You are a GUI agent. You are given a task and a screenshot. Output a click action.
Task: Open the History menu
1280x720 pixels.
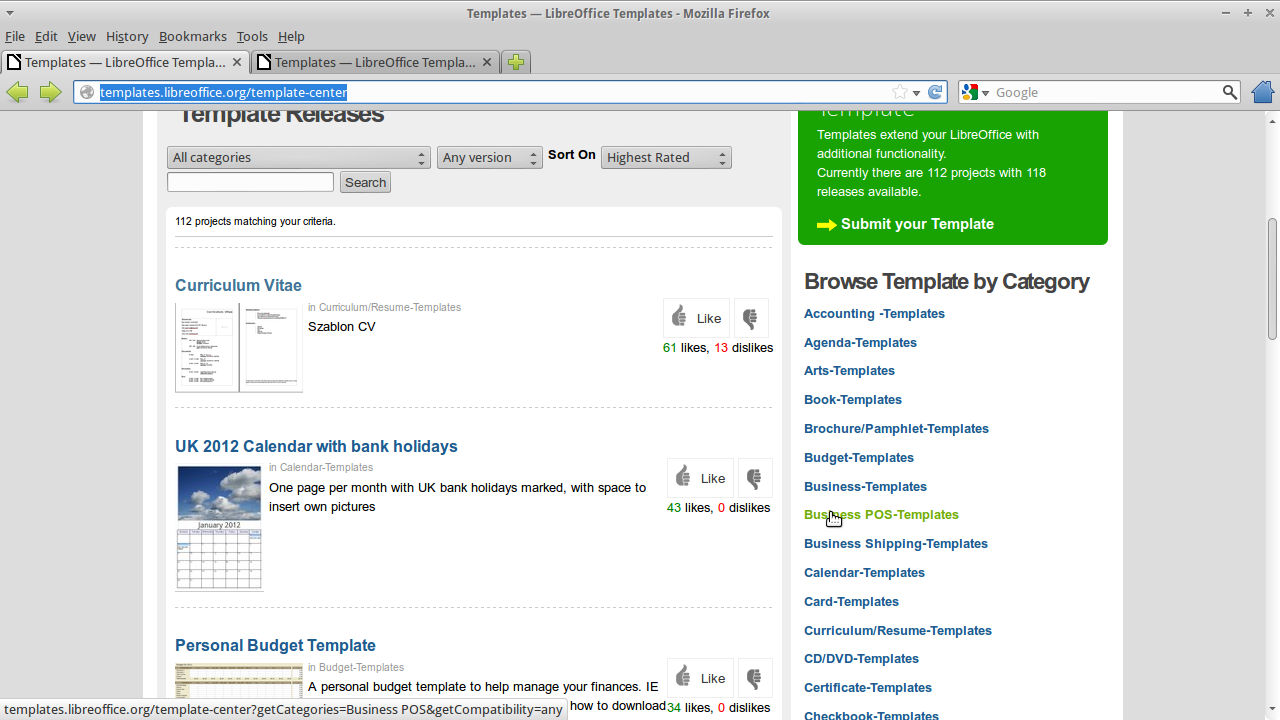pos(127,36)
